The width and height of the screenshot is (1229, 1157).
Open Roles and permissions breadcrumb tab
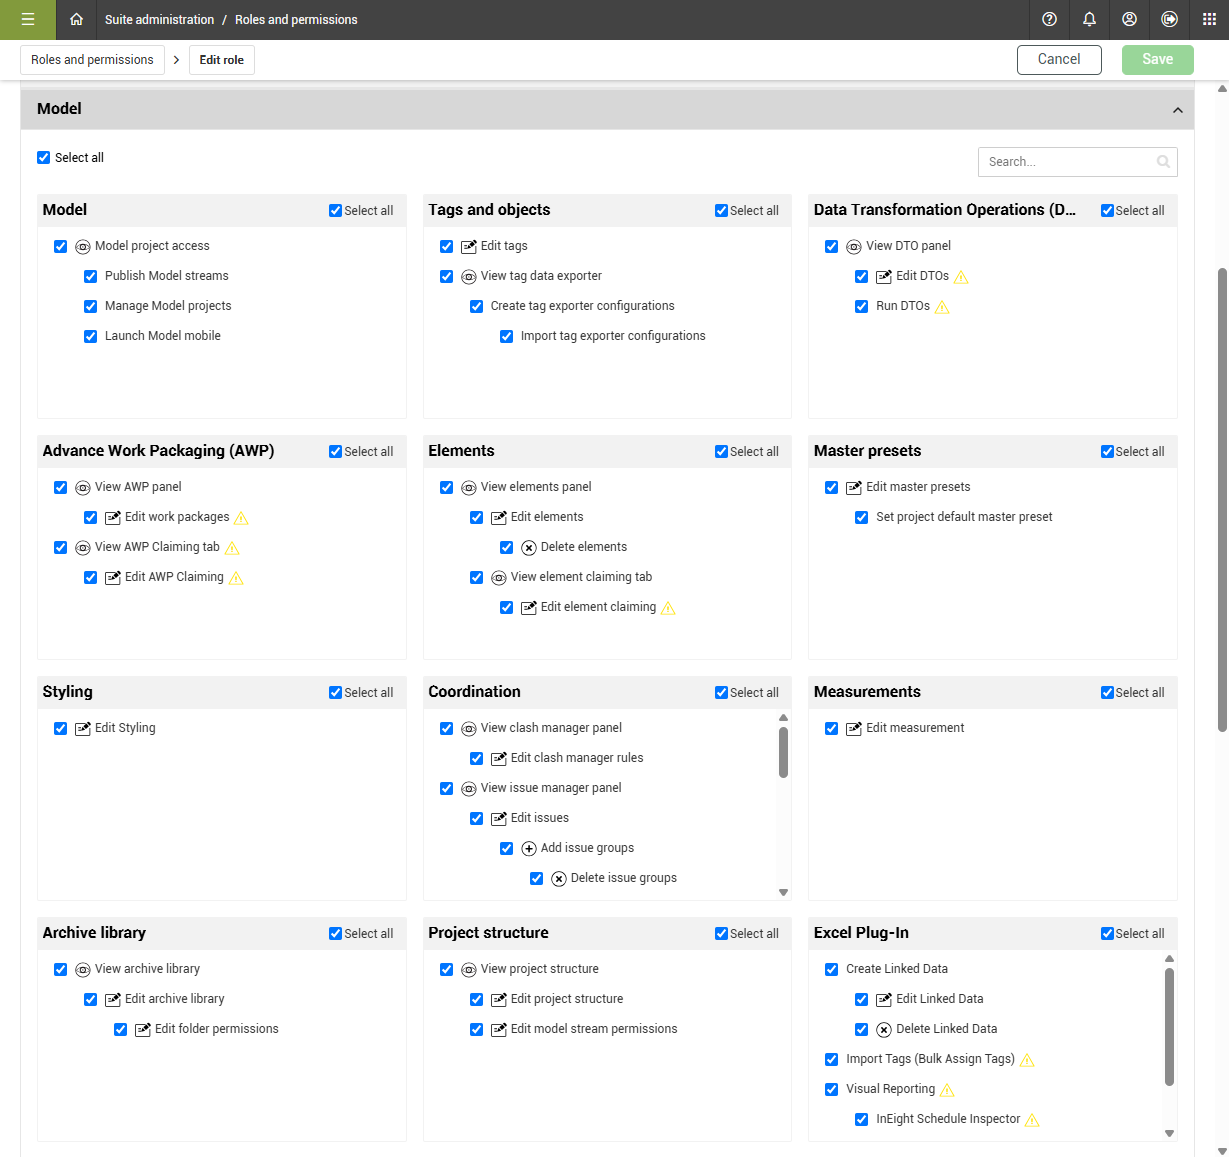point(92,60)
